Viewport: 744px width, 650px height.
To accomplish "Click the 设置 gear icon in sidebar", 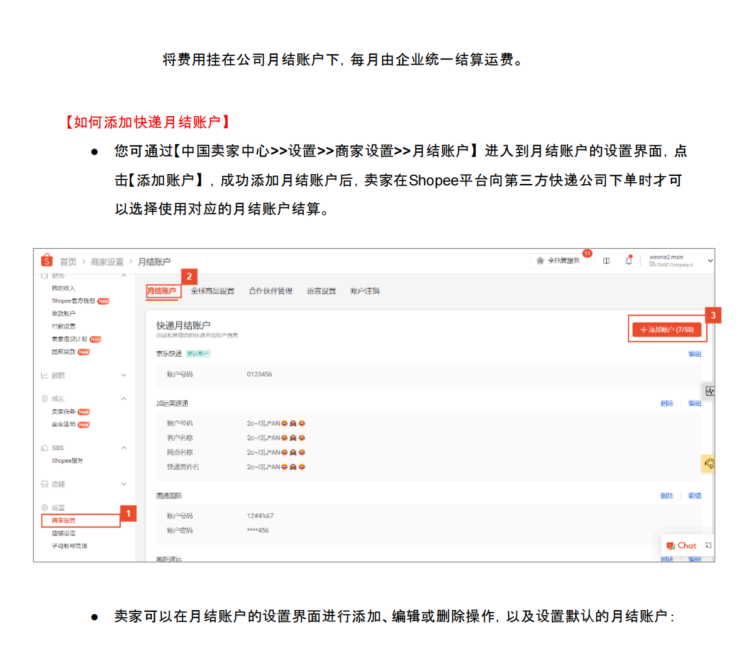I will click(x=45, y=507).
